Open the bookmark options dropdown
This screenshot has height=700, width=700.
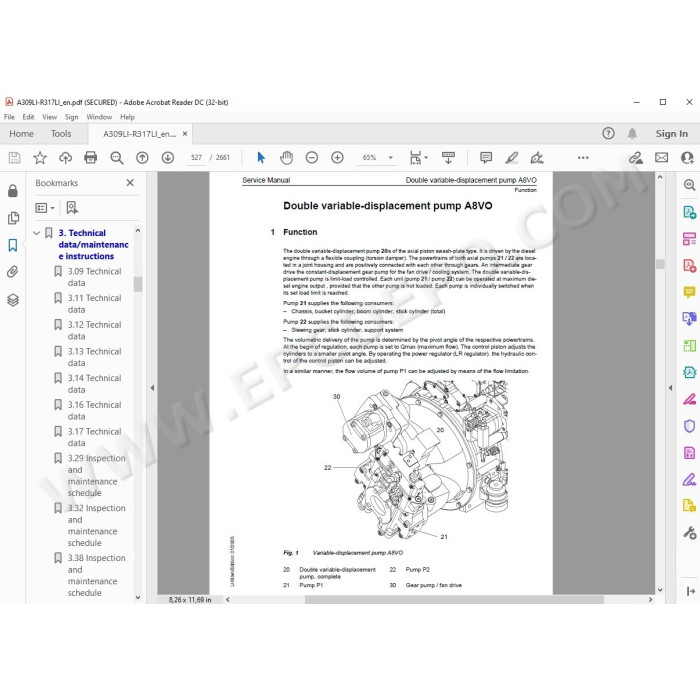(x=45, y=208)
